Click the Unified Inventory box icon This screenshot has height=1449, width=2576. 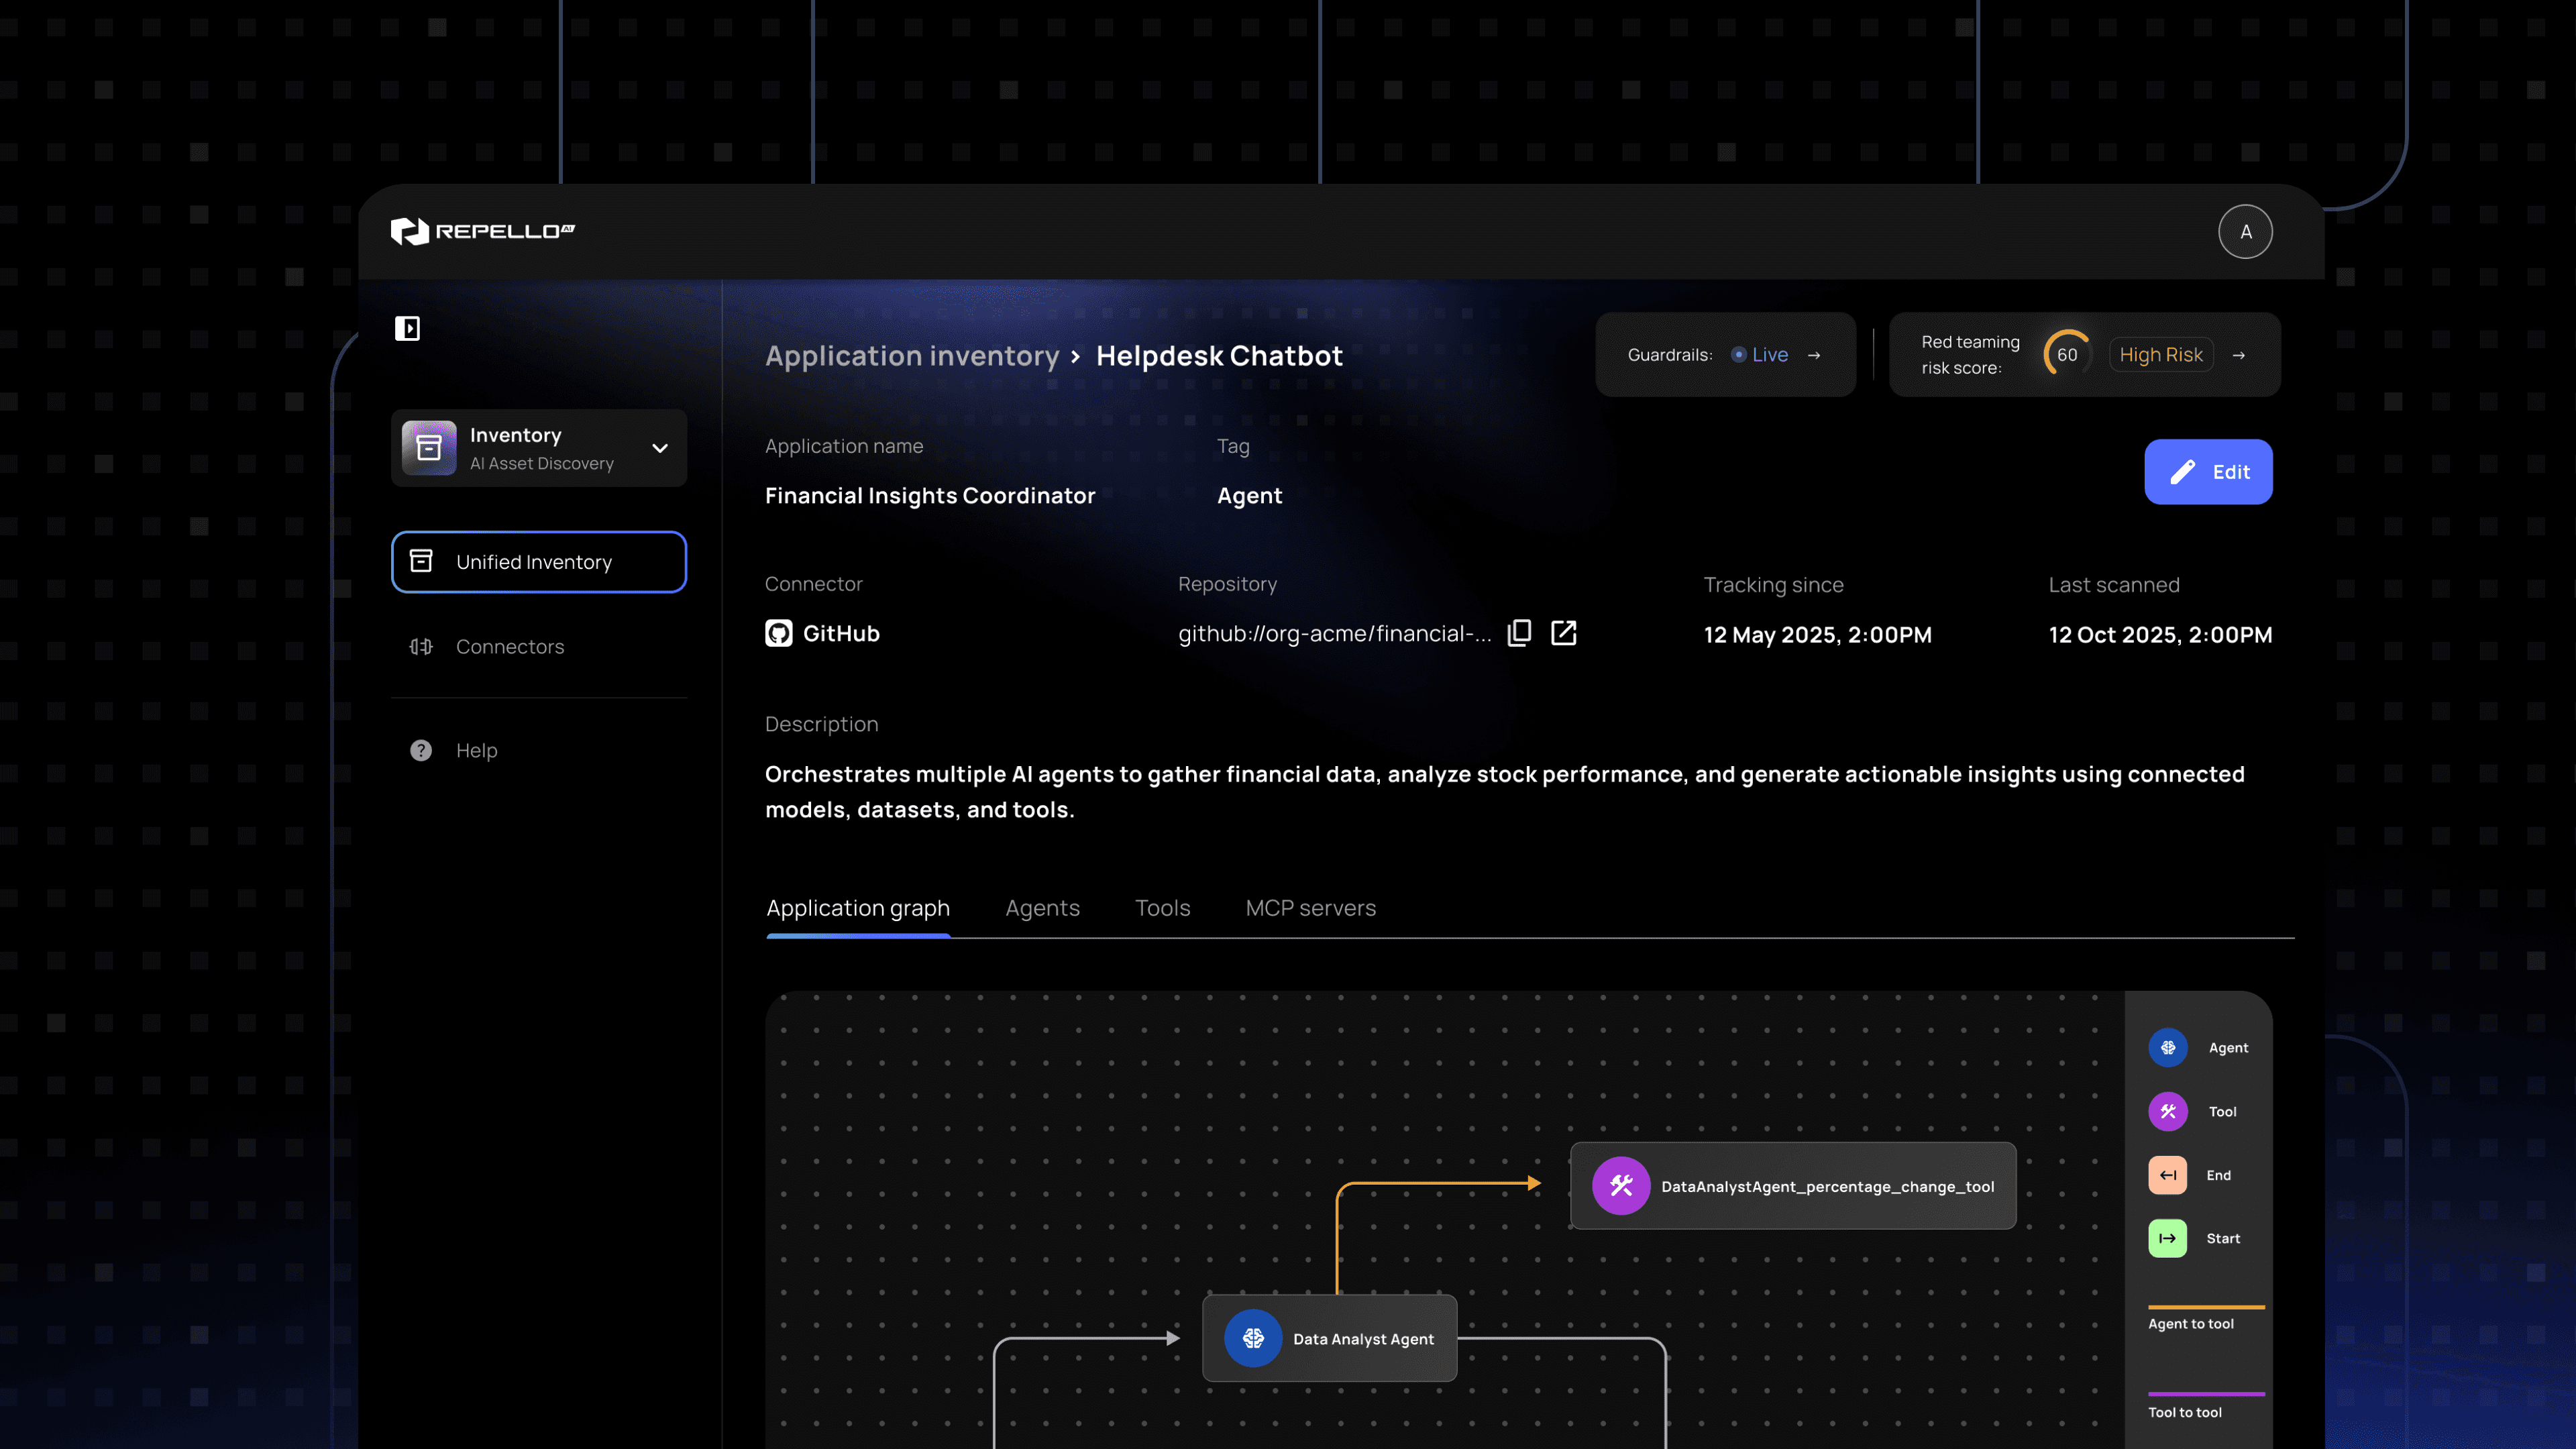(421, 561)
